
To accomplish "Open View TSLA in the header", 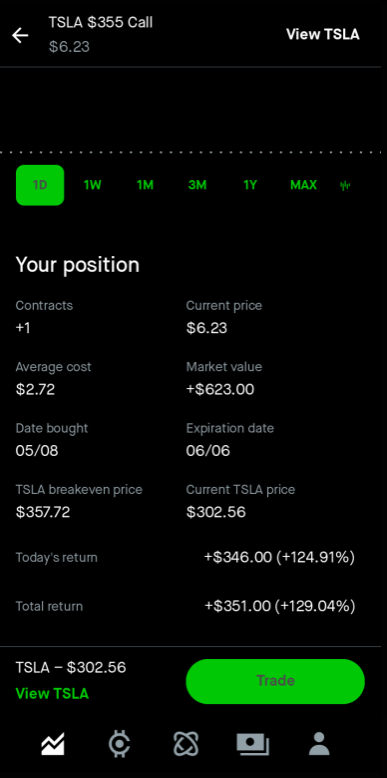I will pyautogui.click(x=323, y=34).
